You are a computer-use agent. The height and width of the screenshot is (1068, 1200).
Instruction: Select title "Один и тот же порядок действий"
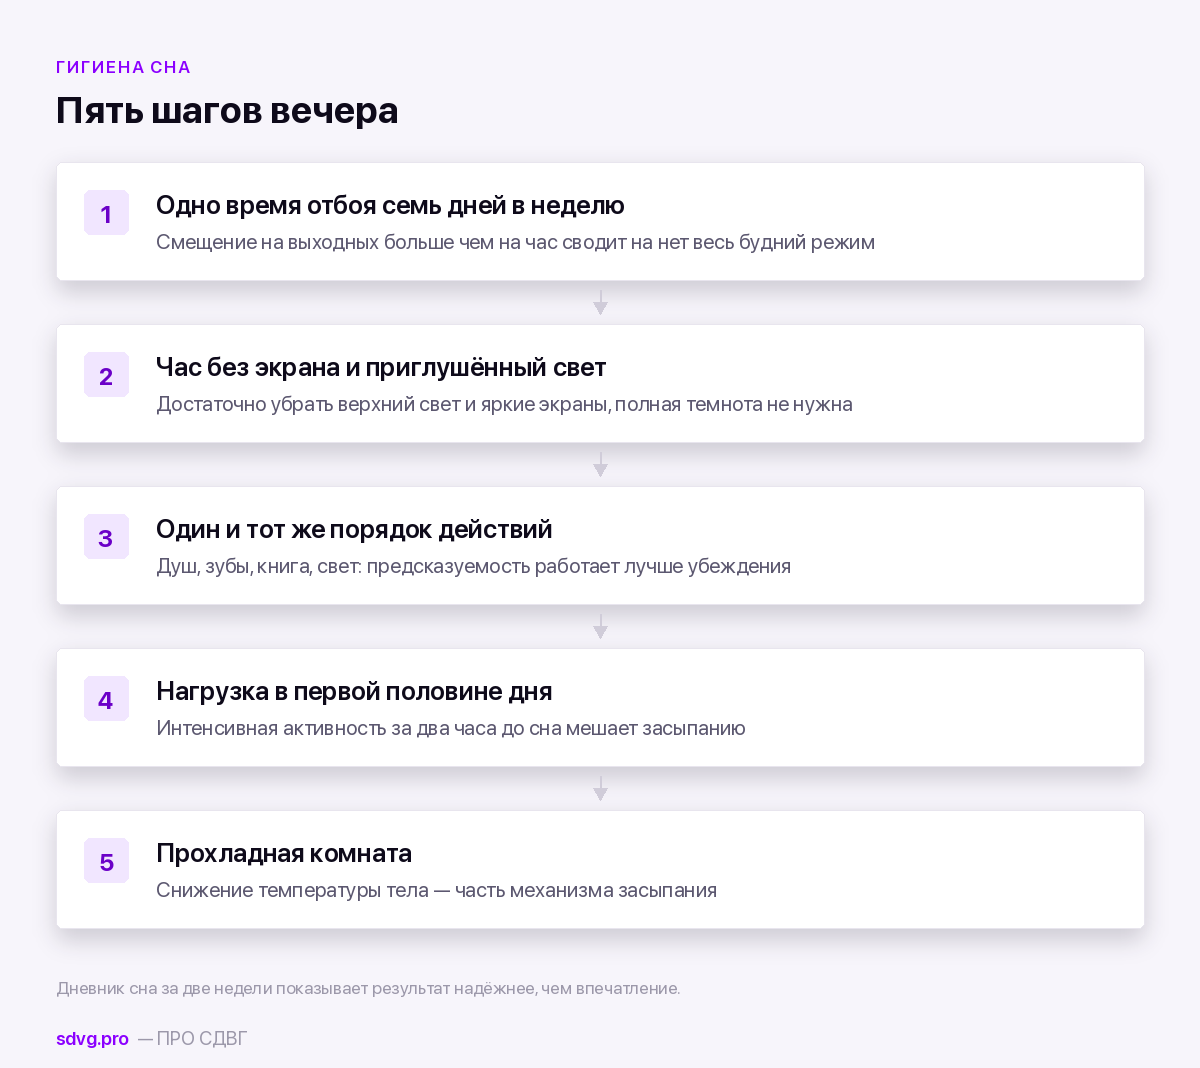[x=354, y=529]
